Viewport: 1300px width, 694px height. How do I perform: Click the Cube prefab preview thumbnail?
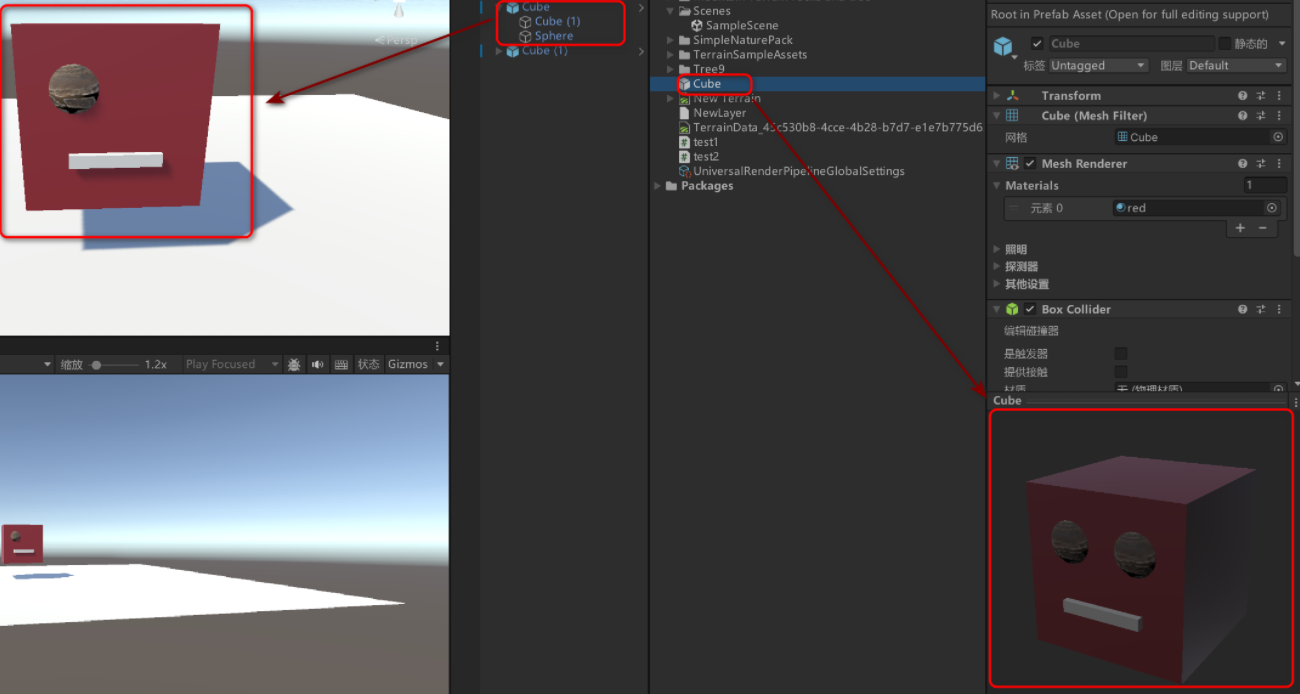click(x=1141, y=549)
